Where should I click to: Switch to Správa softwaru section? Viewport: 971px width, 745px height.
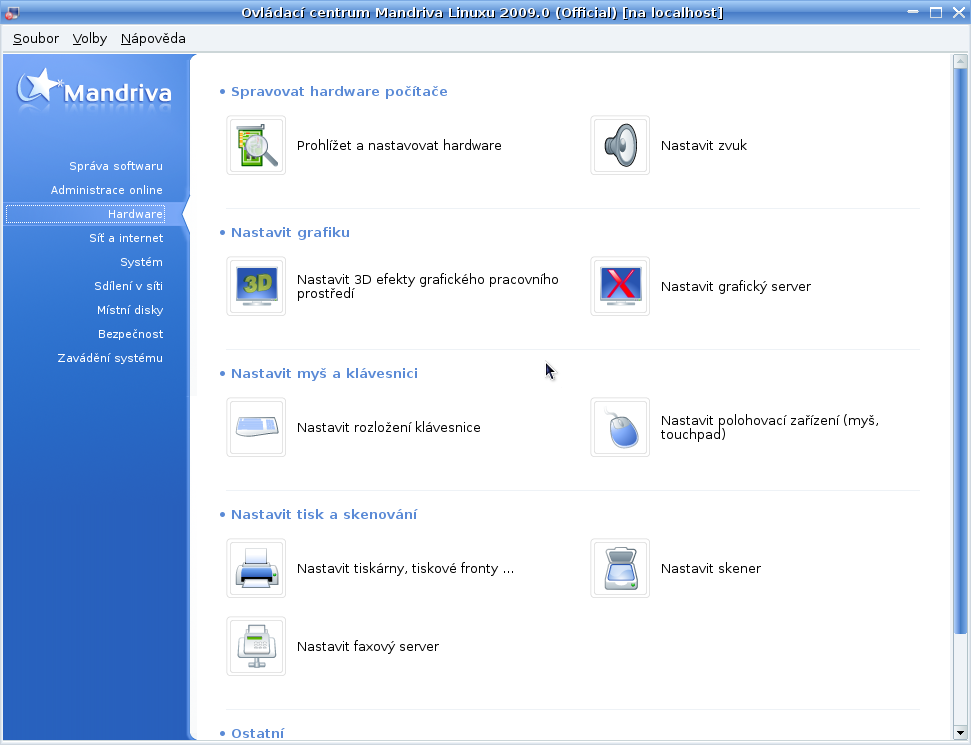tap(116, 166)
